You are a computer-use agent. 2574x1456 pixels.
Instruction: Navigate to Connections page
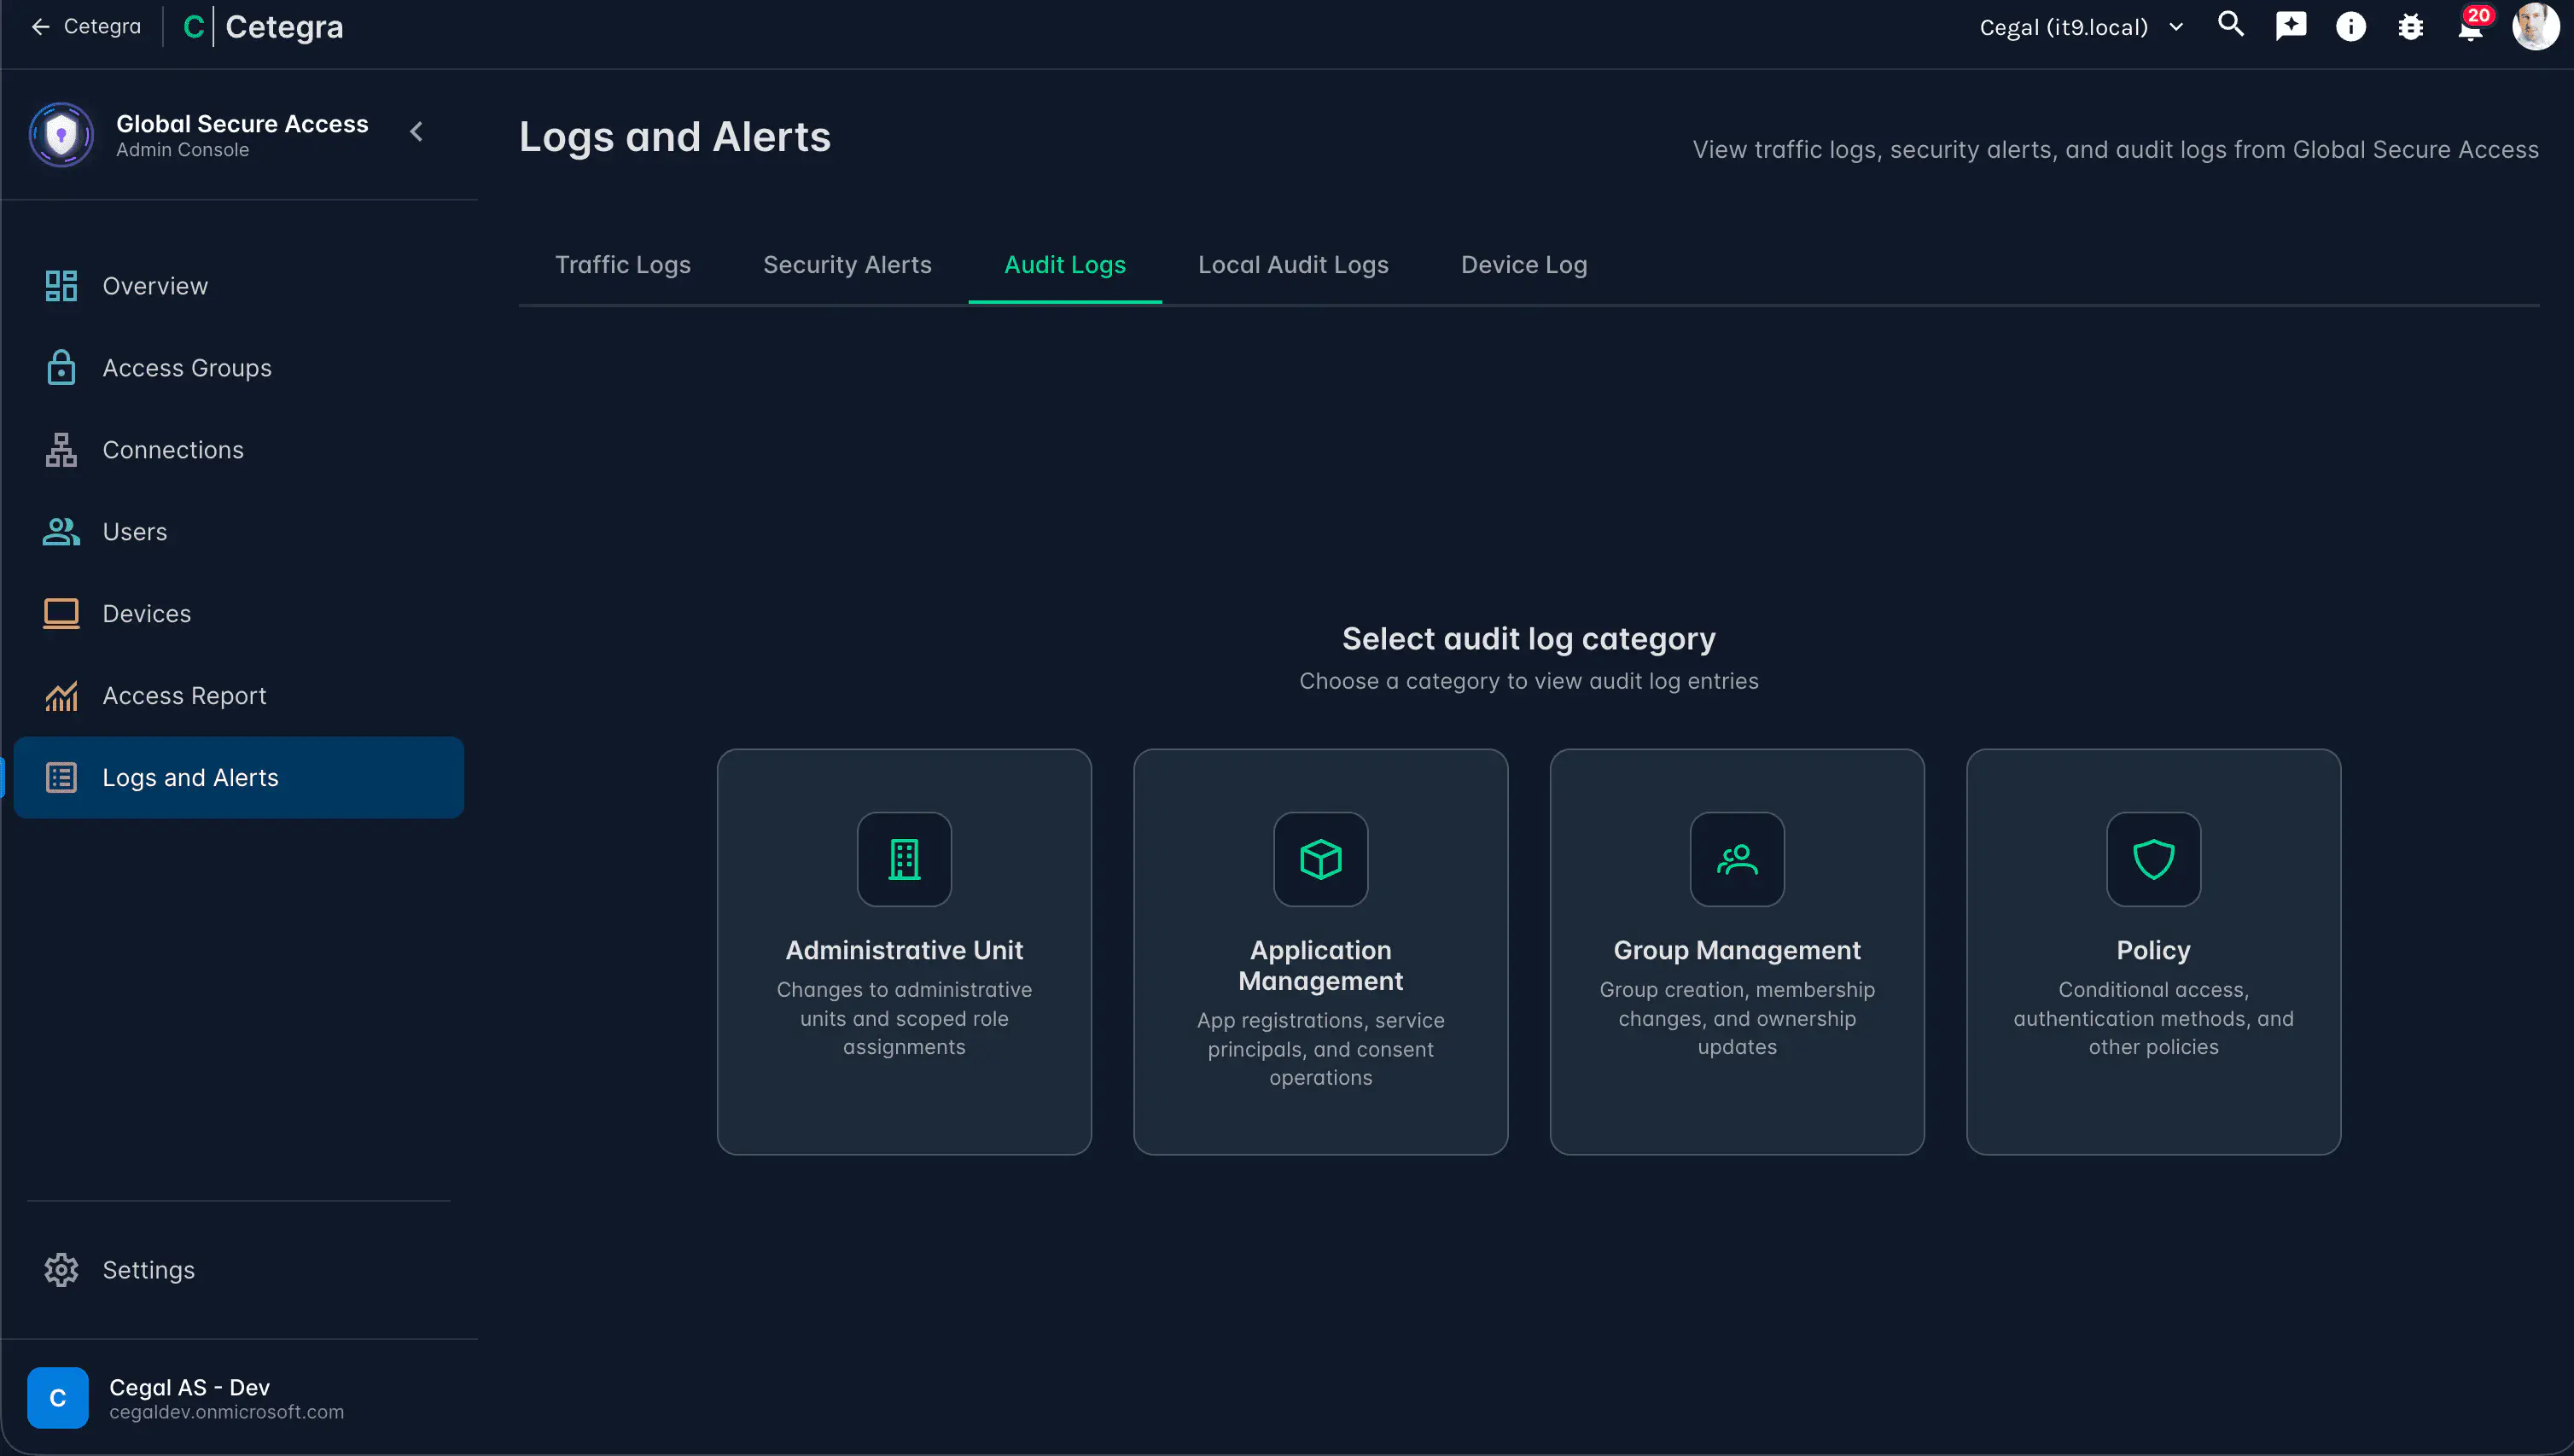pos(239,450)
